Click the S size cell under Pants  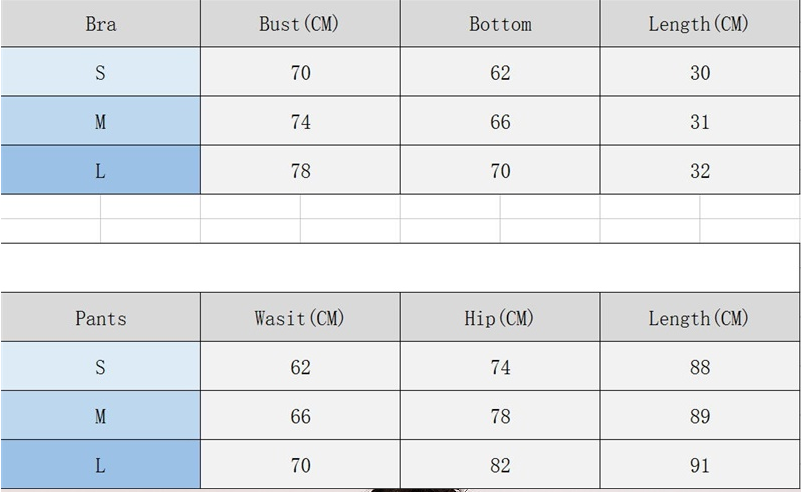point(100,367)
